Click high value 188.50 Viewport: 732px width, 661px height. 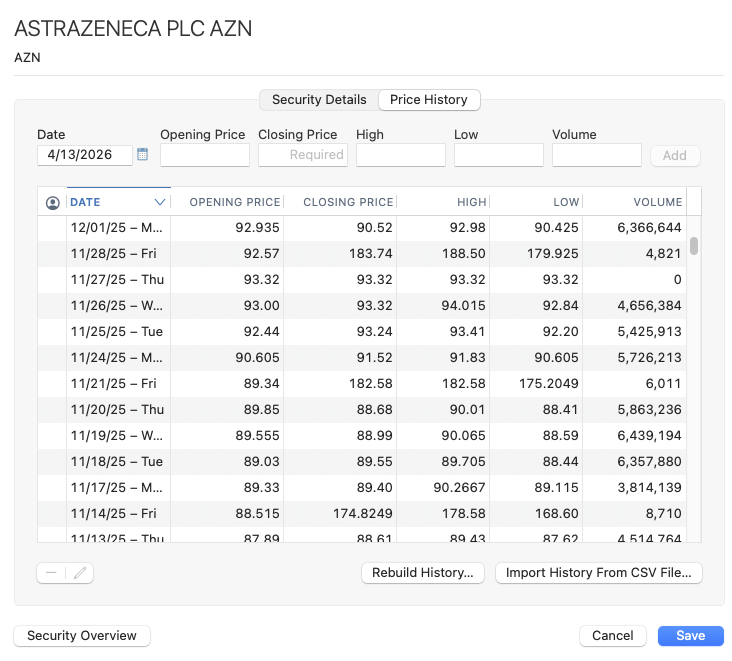point(464,253)
